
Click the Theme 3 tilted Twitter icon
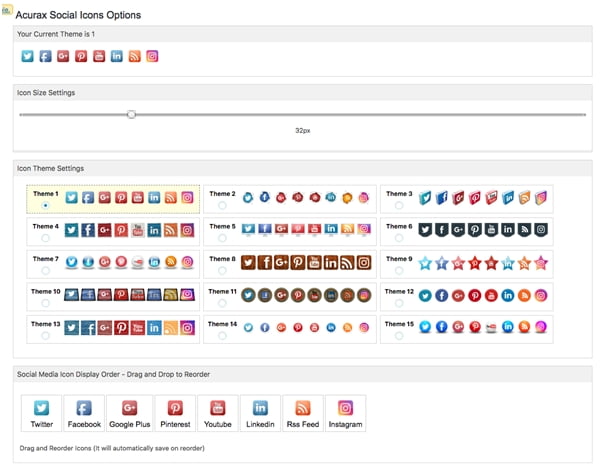[x=425, y=197]
